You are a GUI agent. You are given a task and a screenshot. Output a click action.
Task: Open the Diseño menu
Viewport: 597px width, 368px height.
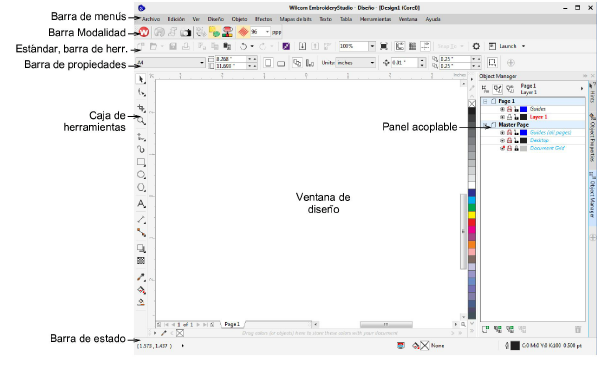coord(216,19)
